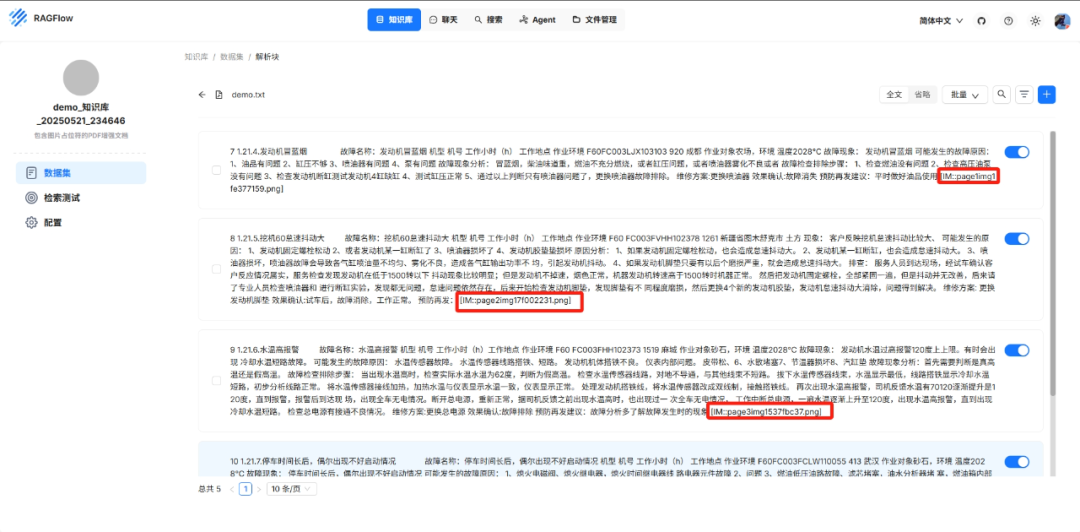Go to next page arrow in pagination
Viewport: 1080px width, 532px height.
click(259, 489)
